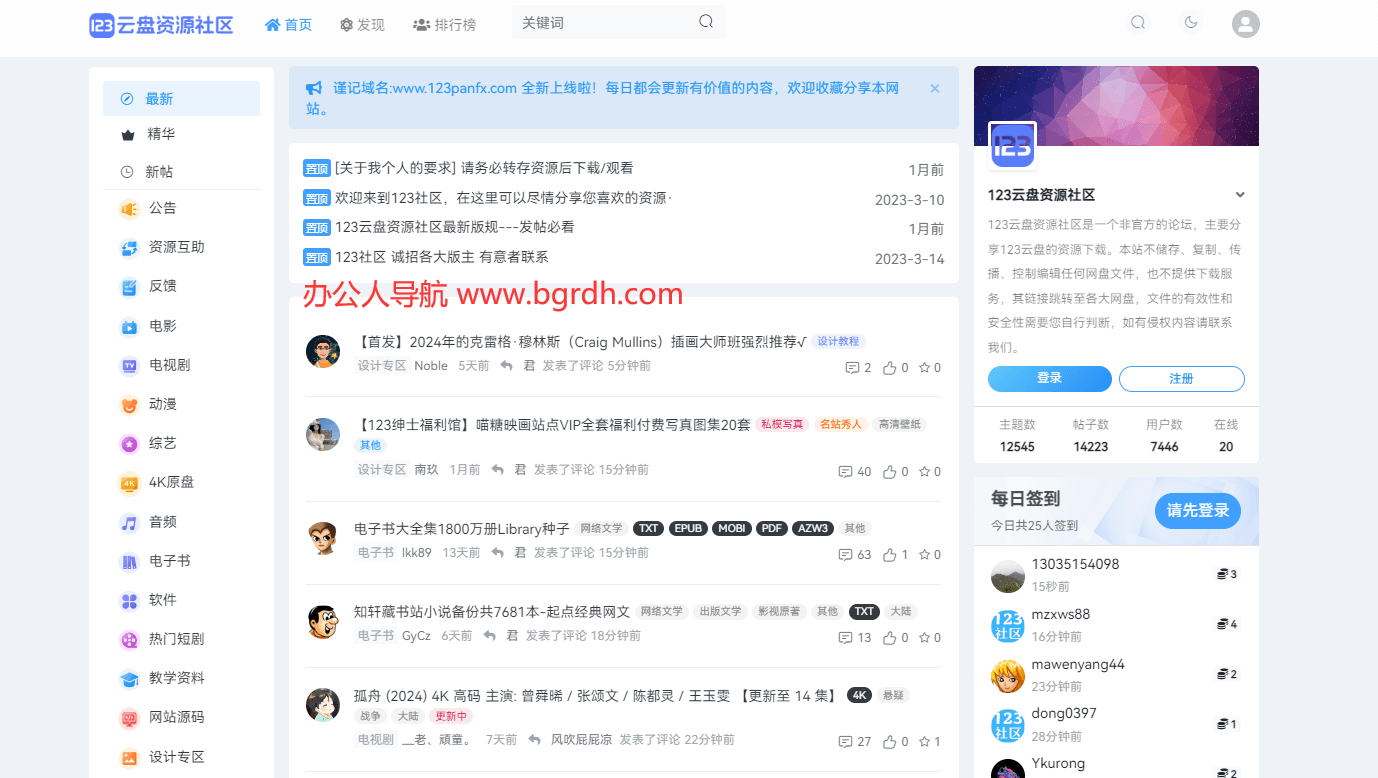Expand the 123云盘资源社区 chevron
This screenshot has height=778, width=1378.
(1240, 195)
